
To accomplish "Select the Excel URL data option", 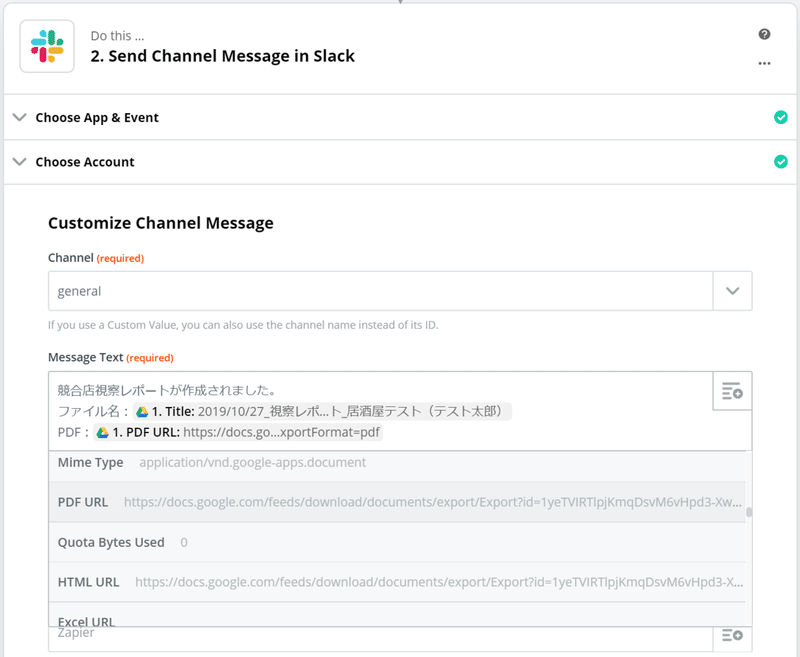I will (x=397, y=615).
